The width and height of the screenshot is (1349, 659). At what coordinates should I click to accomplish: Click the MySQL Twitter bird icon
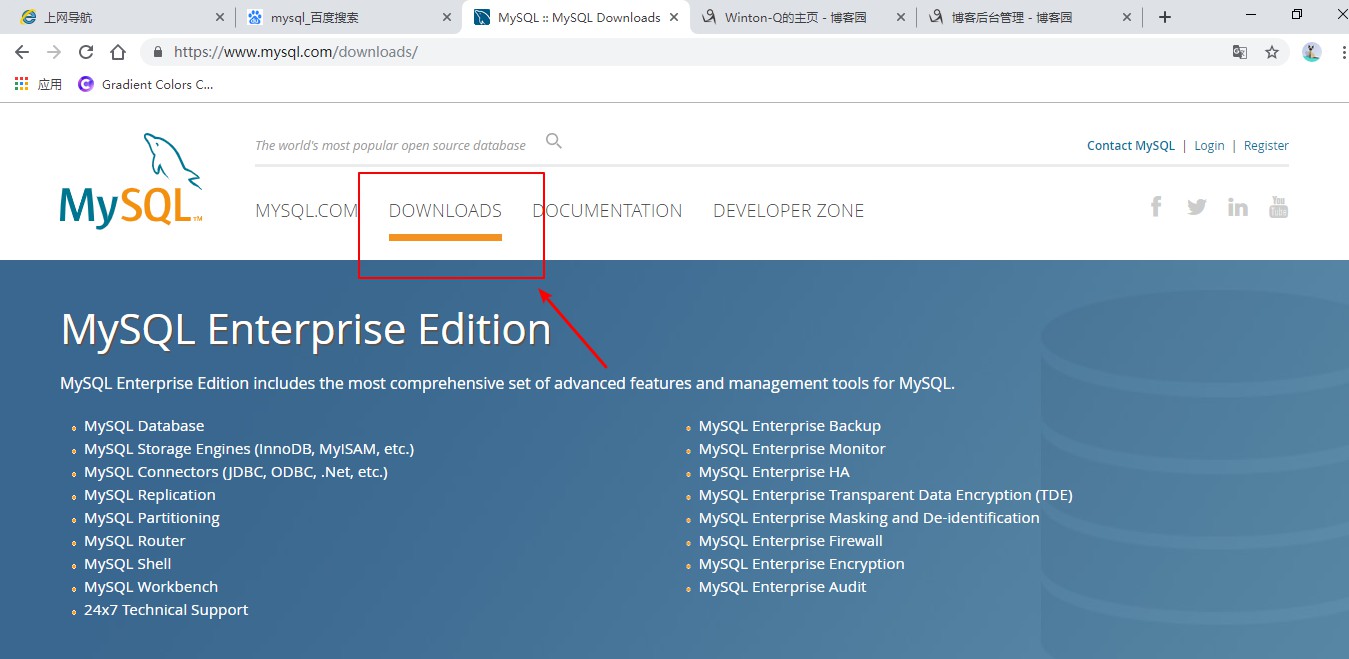[x=1197, y=206]
